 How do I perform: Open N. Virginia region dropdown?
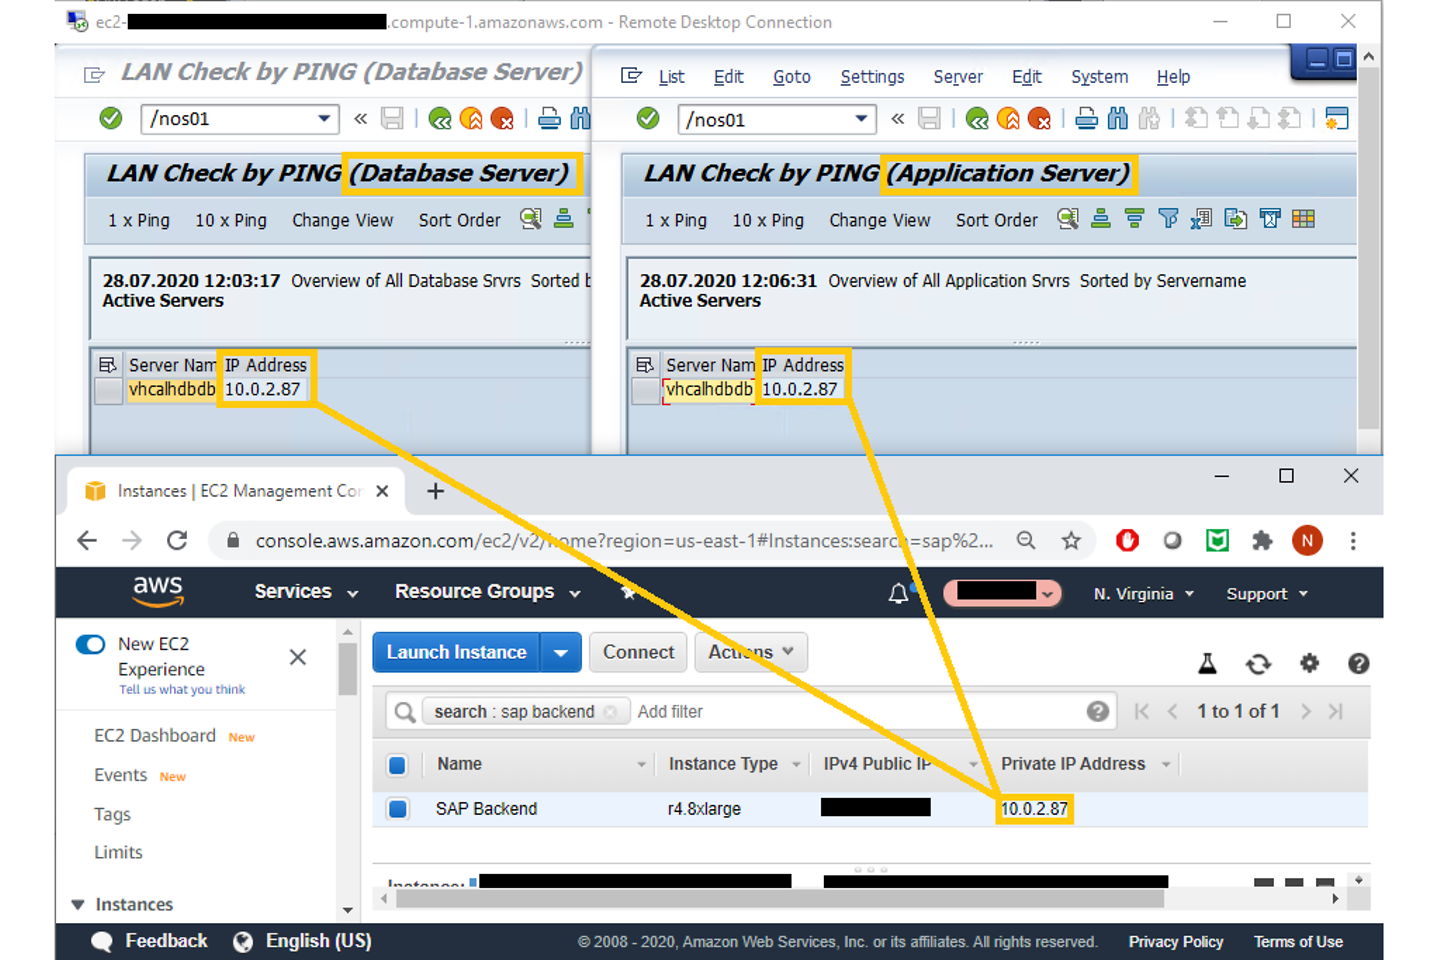(x=1143, y=594)
